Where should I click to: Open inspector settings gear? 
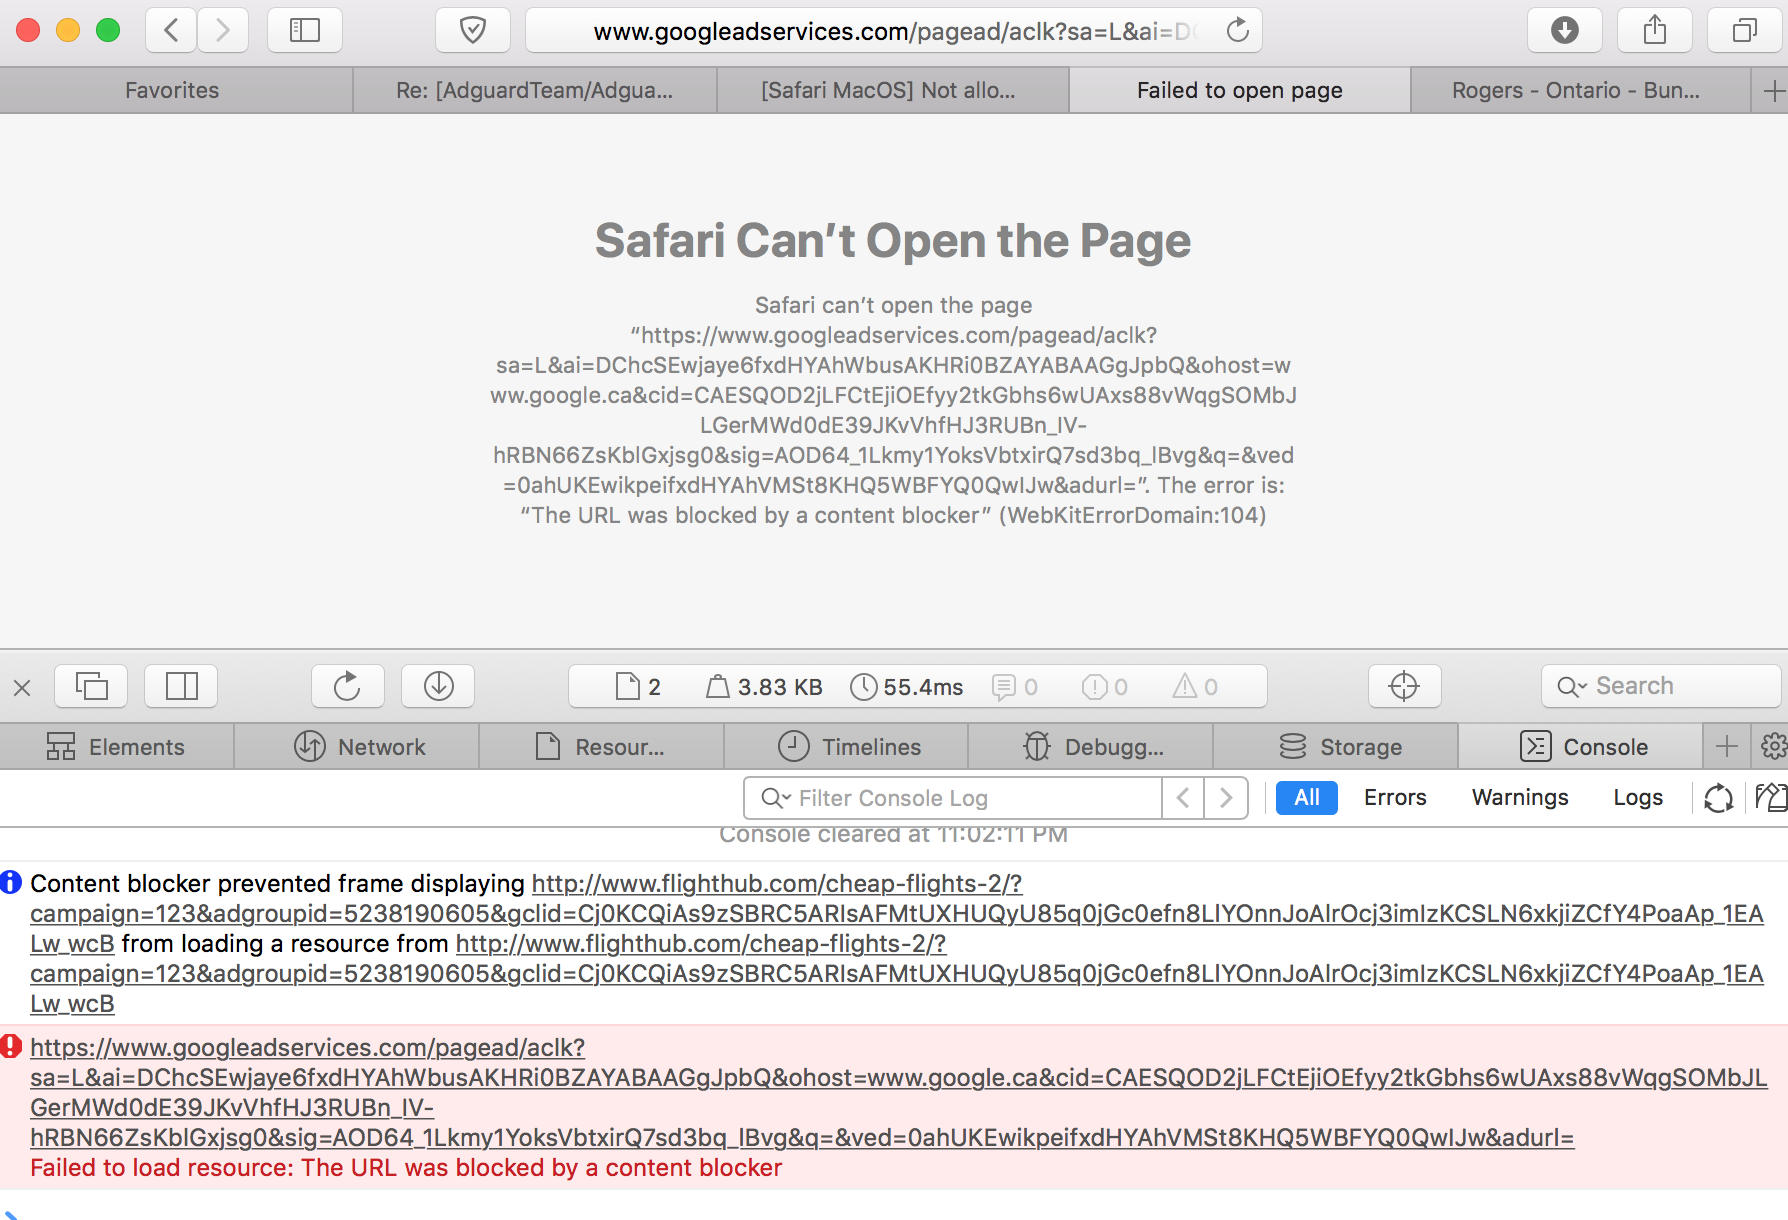pyautogui.click(x=1773, y=746)
